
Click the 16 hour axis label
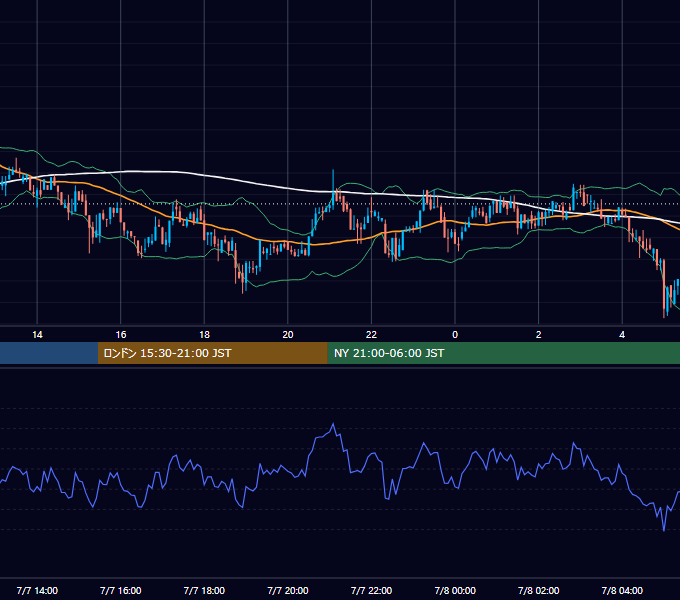121,335
